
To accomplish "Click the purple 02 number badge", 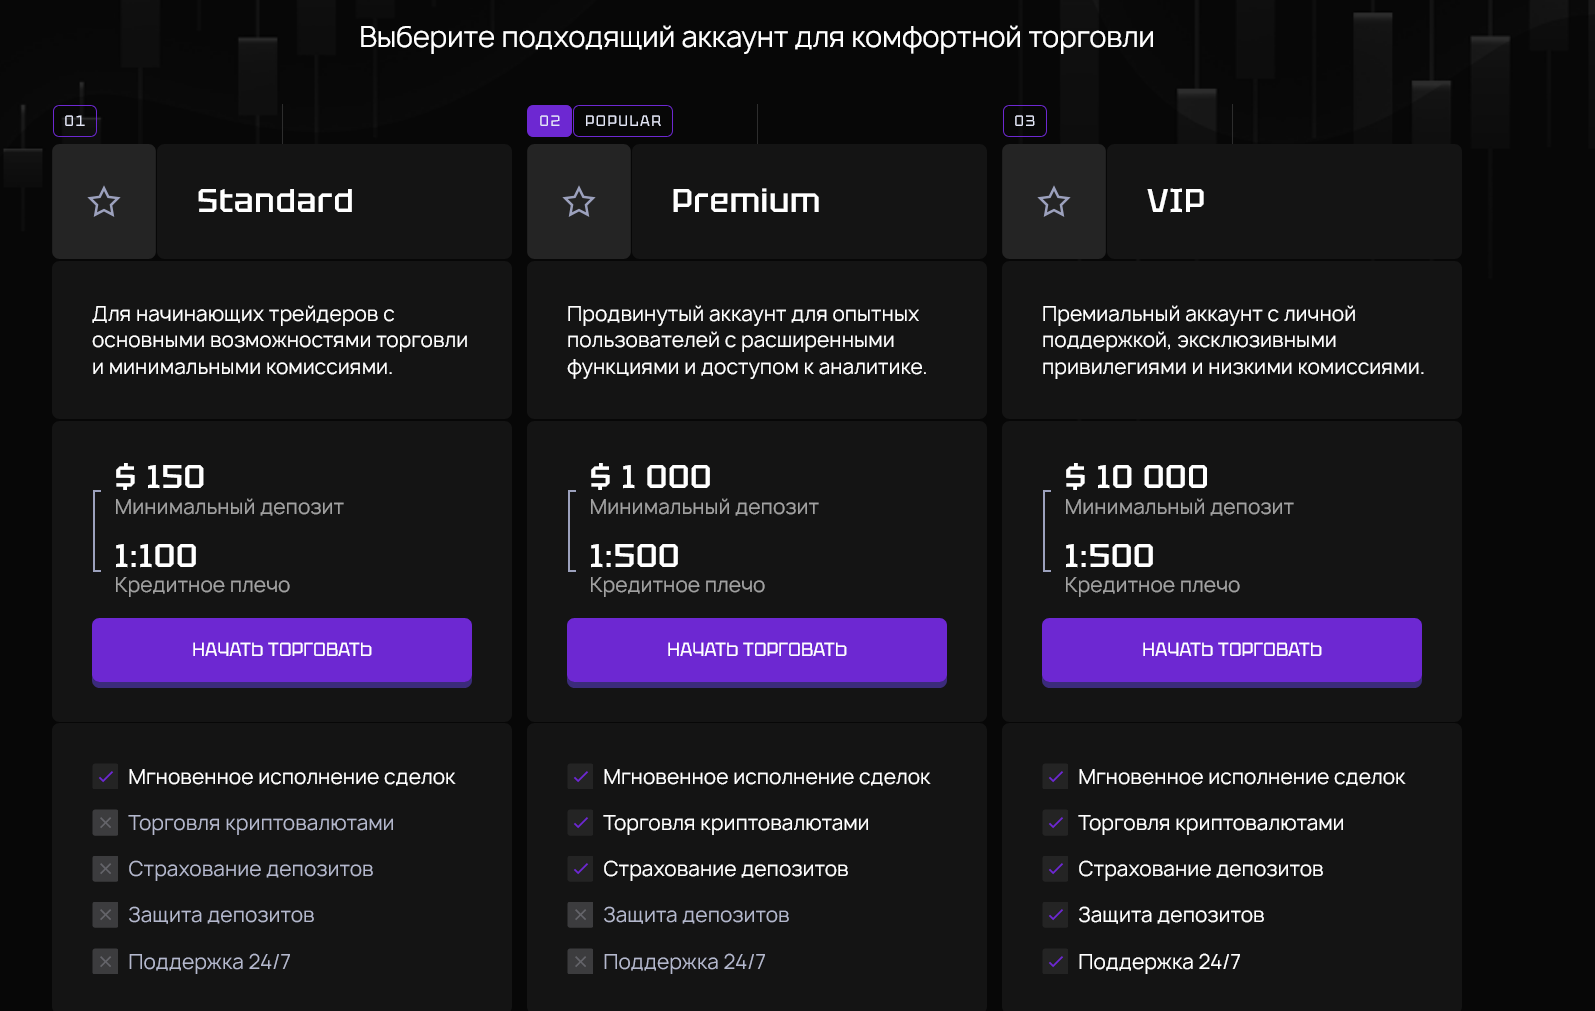I will [x=549, y=121].
